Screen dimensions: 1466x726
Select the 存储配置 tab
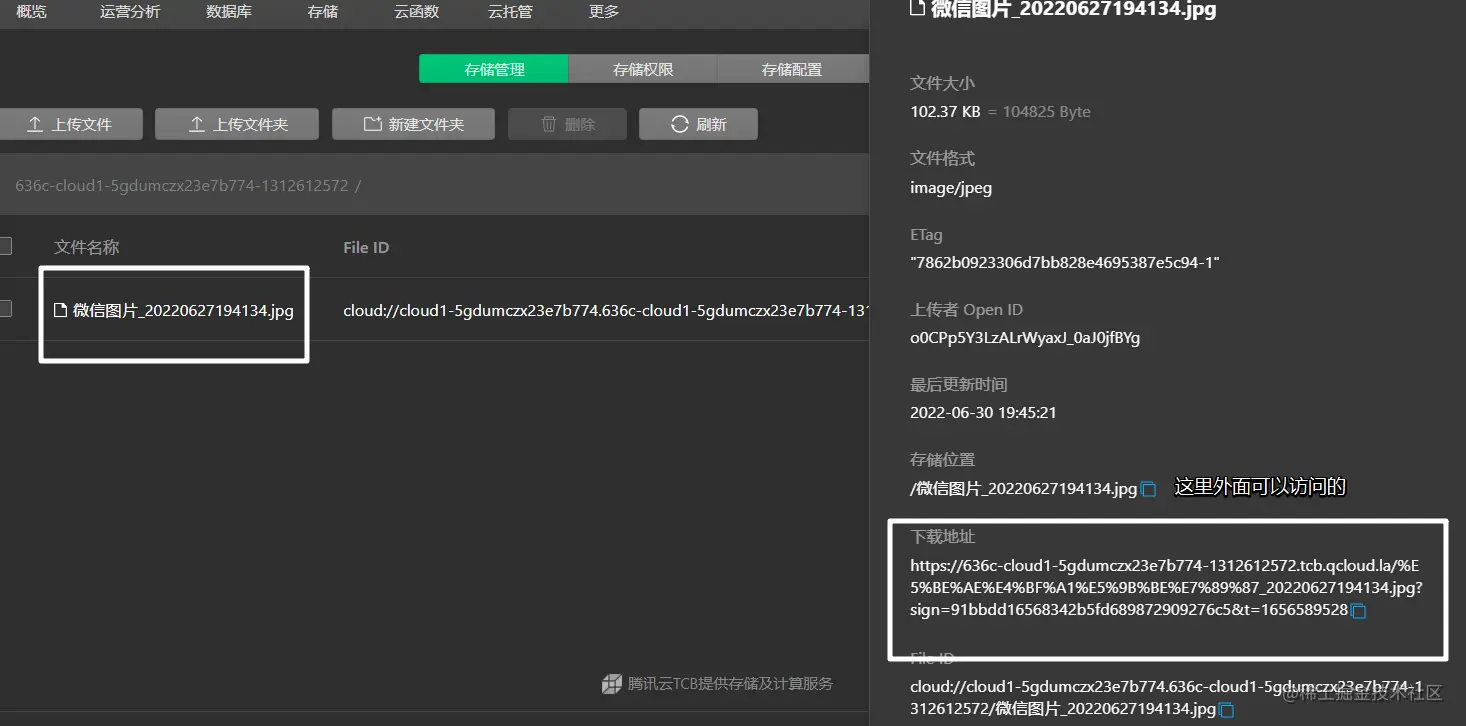coord(792,69)
